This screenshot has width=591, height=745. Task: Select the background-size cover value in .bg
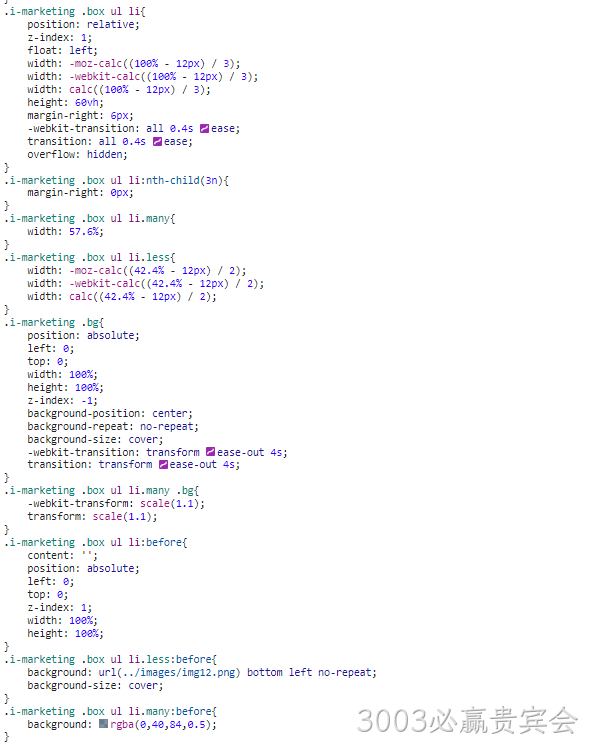click(143, 439)
